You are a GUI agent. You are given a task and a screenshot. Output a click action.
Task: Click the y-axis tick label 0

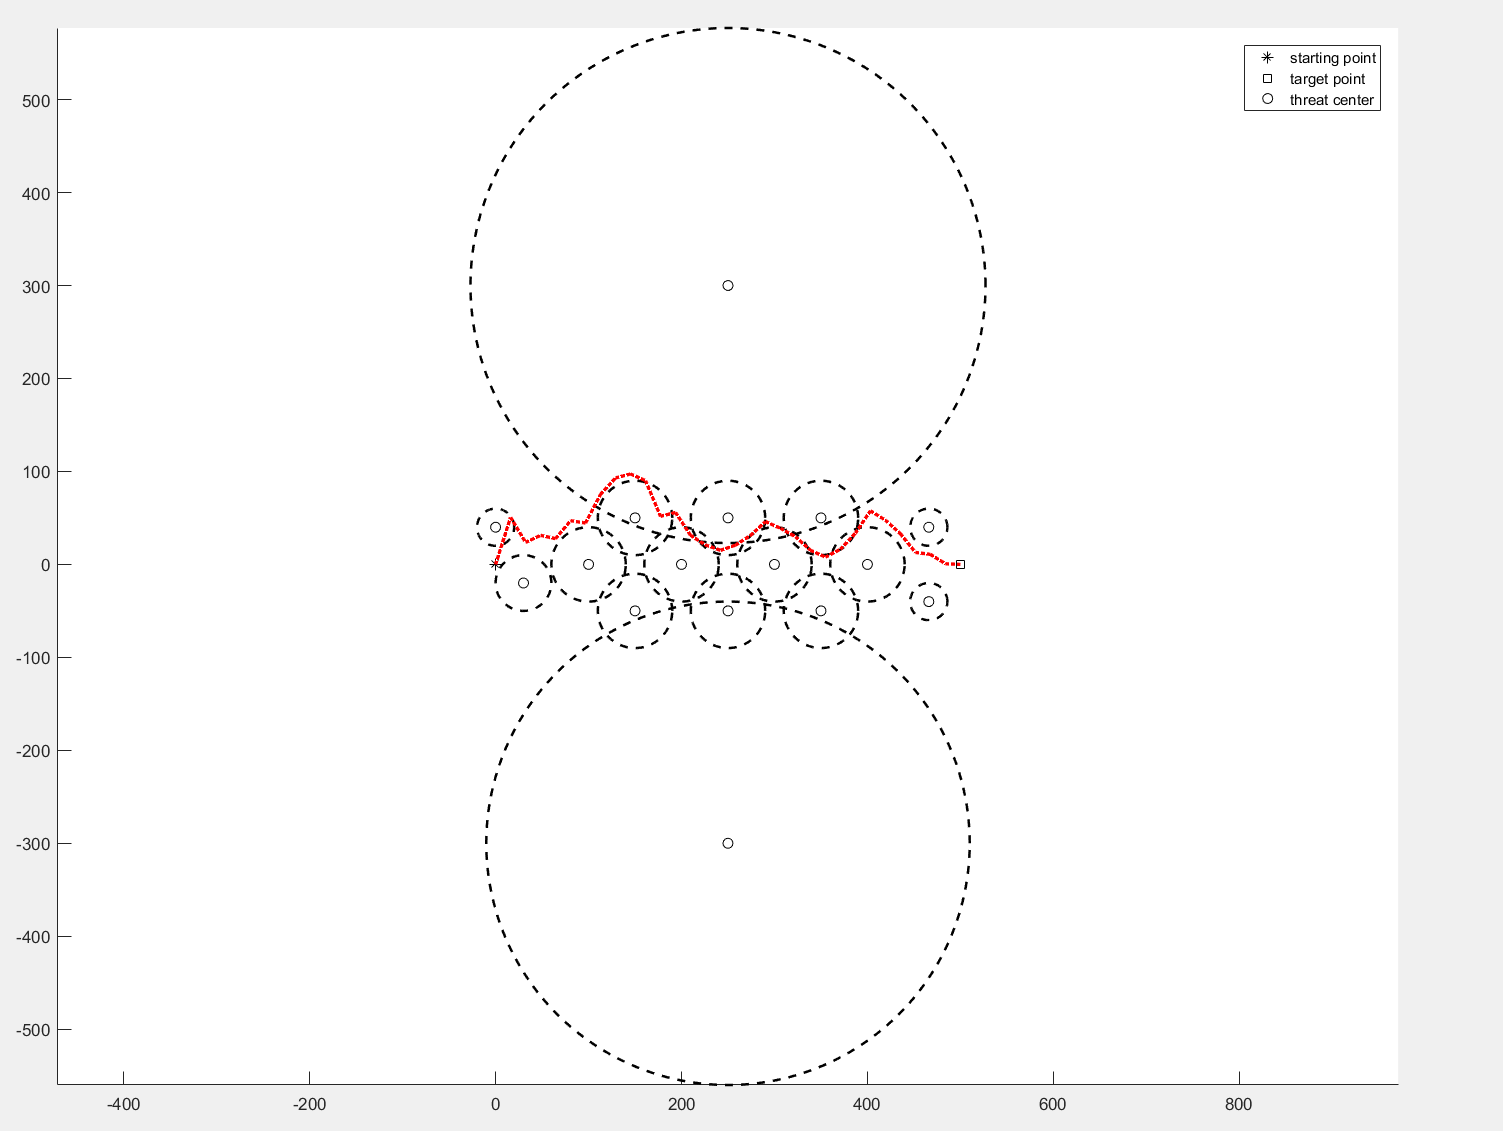pyautogui.click(x=45, y=565)
